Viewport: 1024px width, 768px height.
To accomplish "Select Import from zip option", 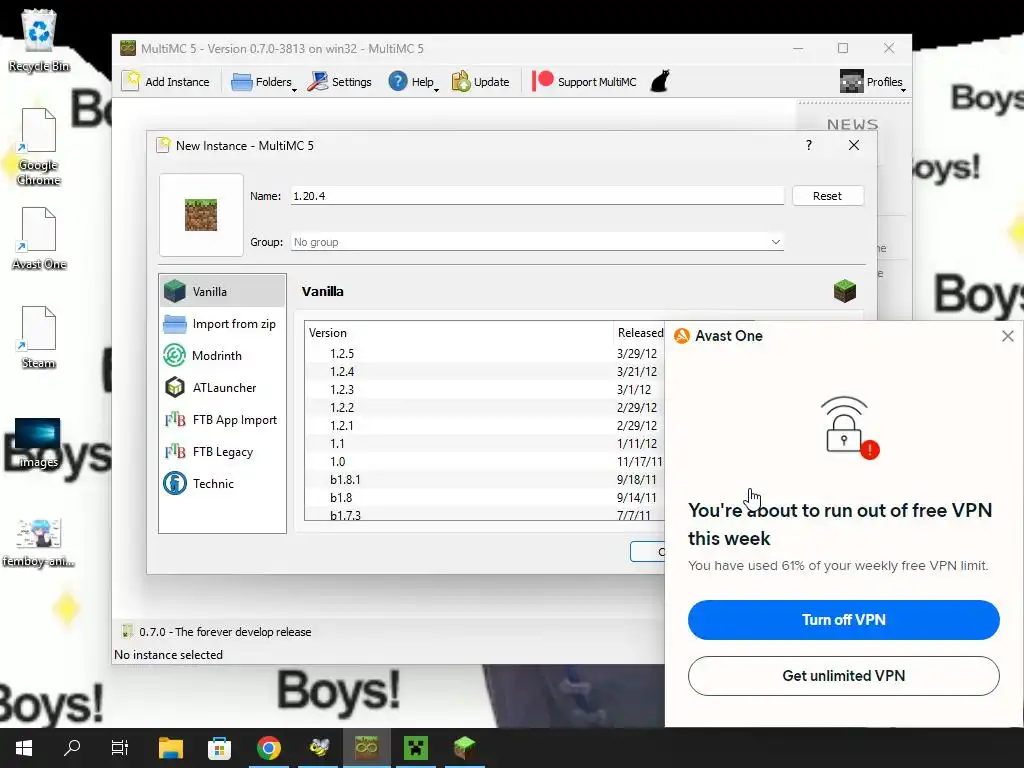I will click(222, 324).
